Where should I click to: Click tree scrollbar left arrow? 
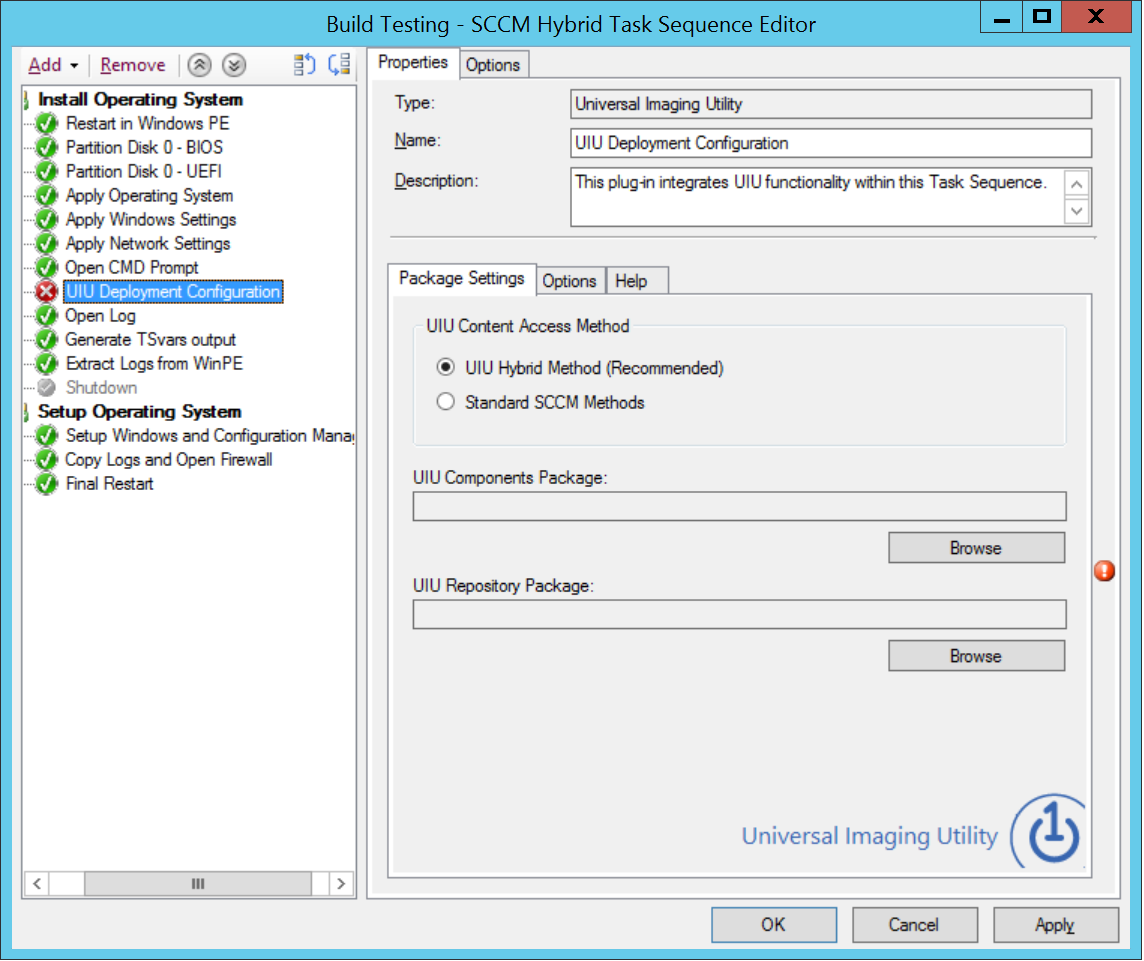(37, 884)
